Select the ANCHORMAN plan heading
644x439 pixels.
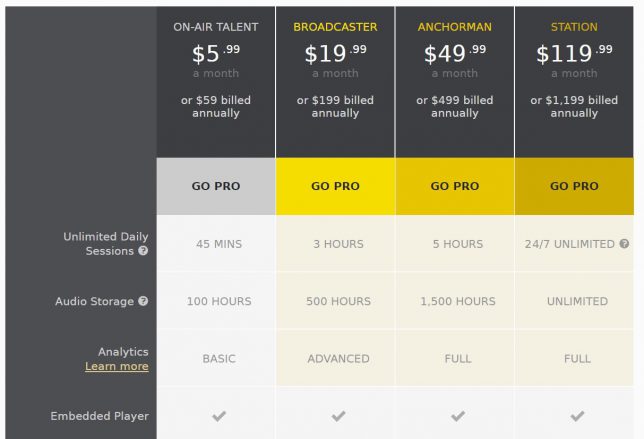(x=455, y=27)
